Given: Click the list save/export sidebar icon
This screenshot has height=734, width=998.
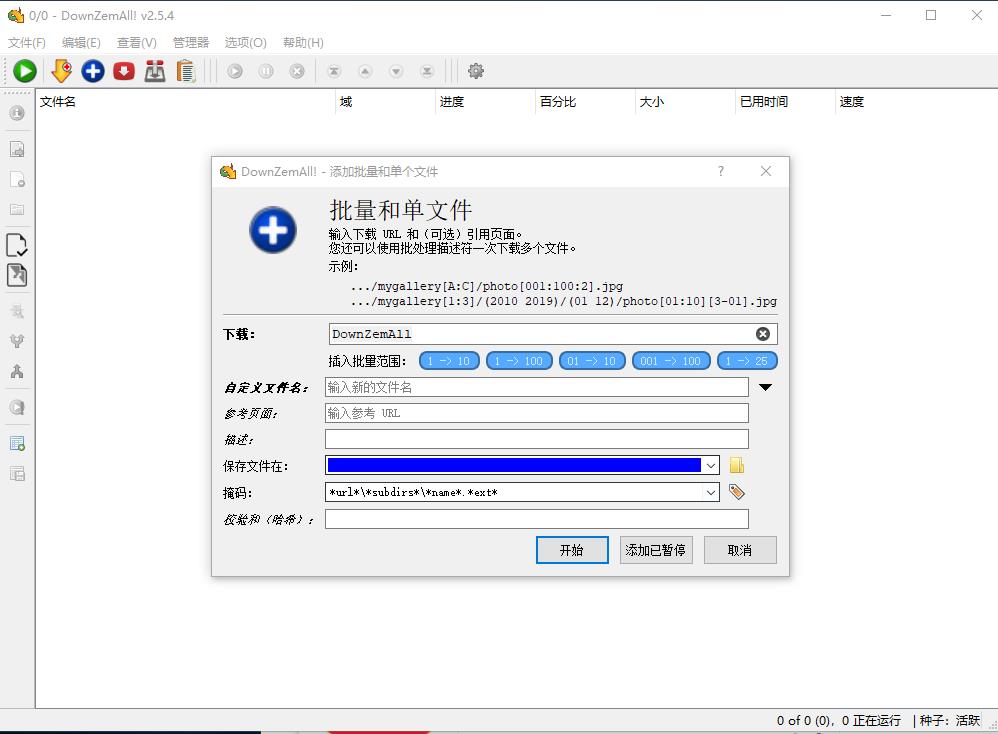Looking at the screenshot, I should tap(17, 474).
